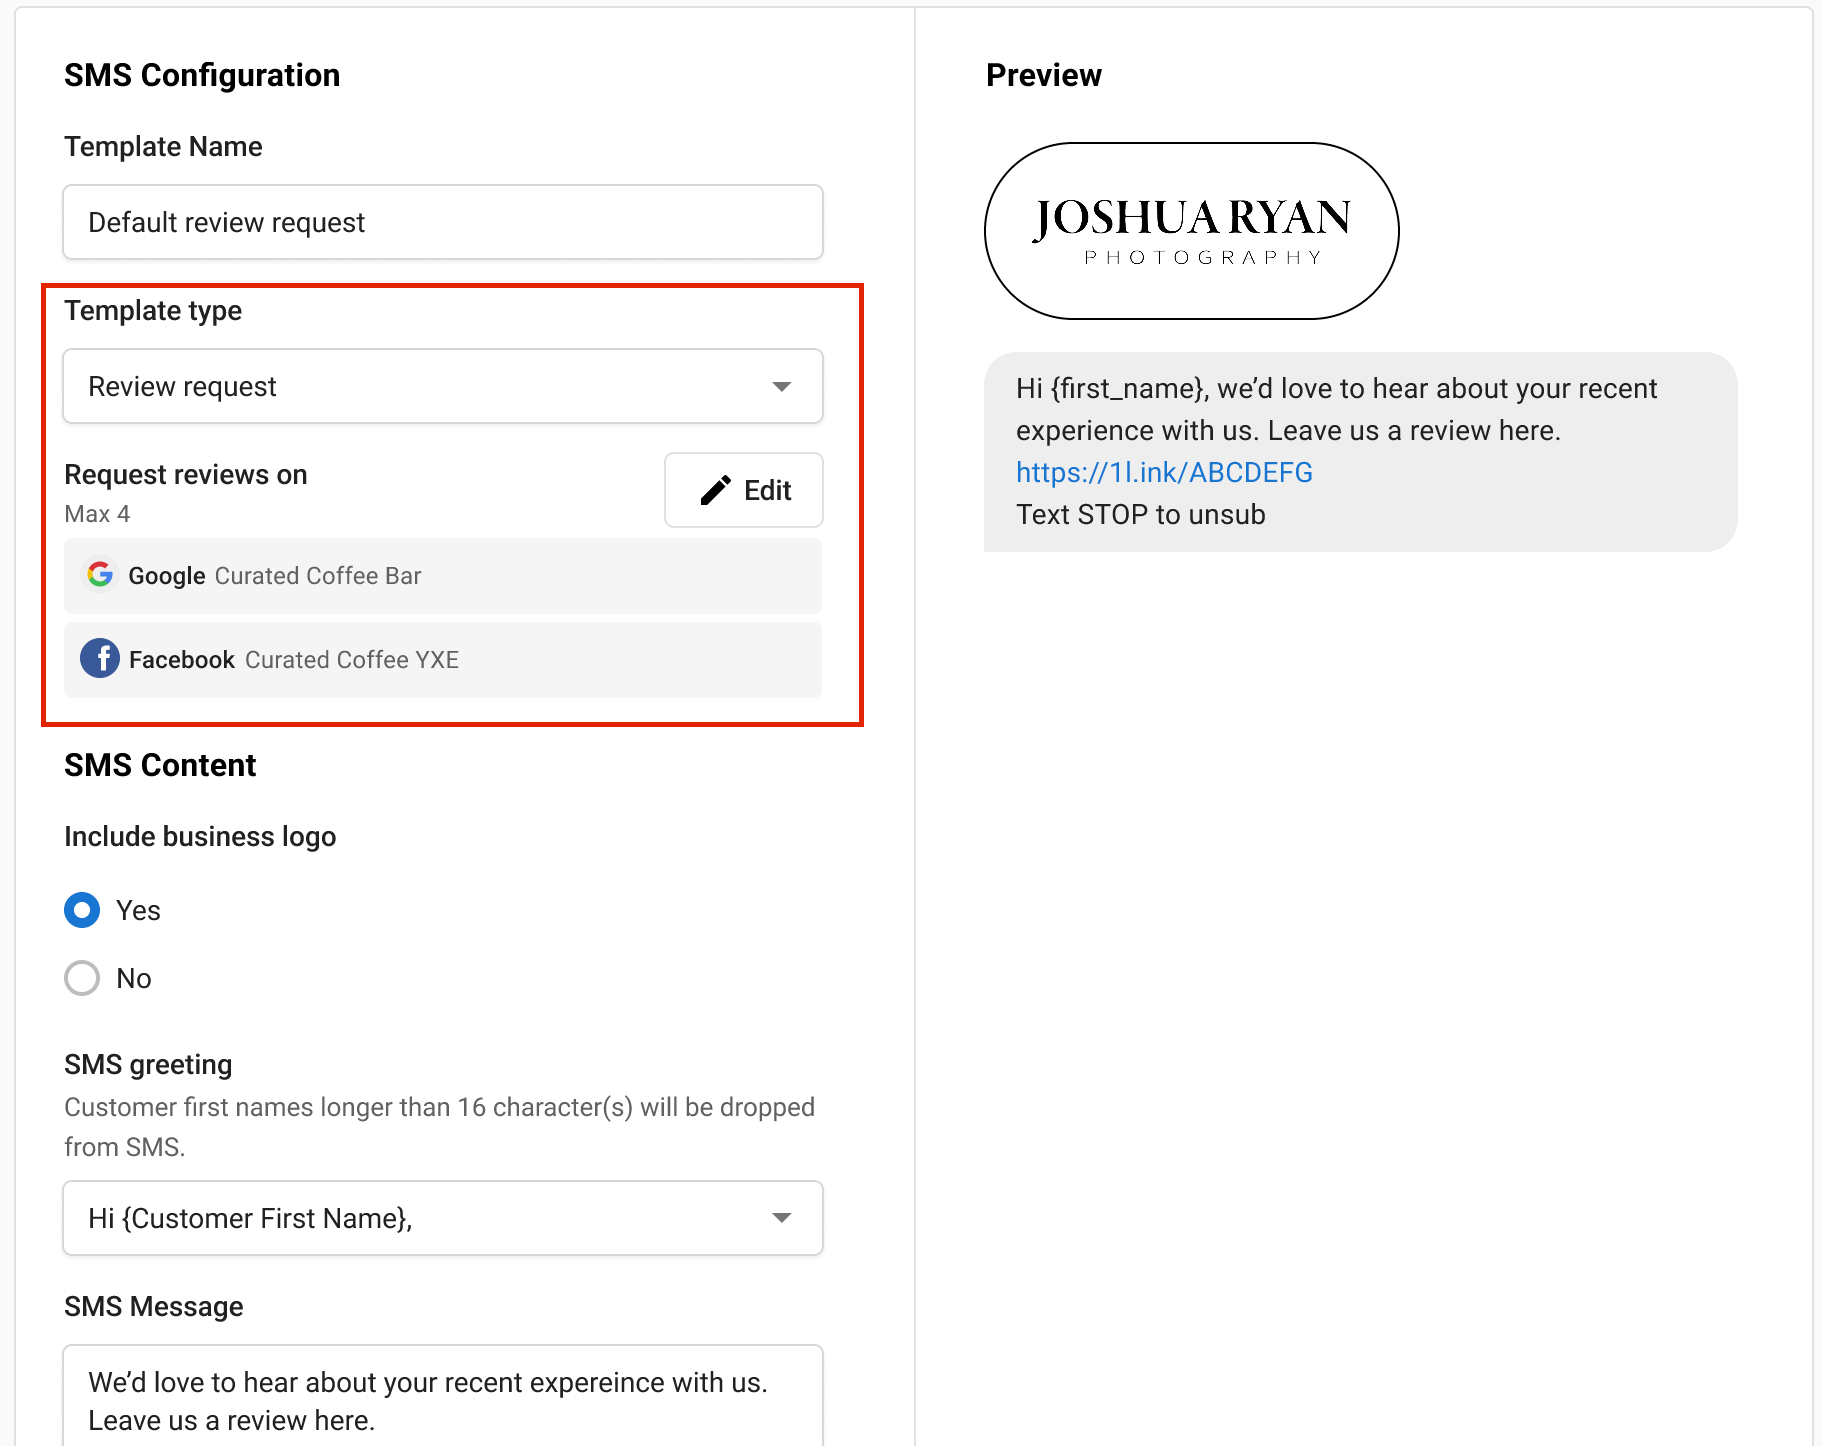Click the pencil icon on the Edit button
Screen dimensions: 1822x1446
pyautogui.click(x=713, y=490)
